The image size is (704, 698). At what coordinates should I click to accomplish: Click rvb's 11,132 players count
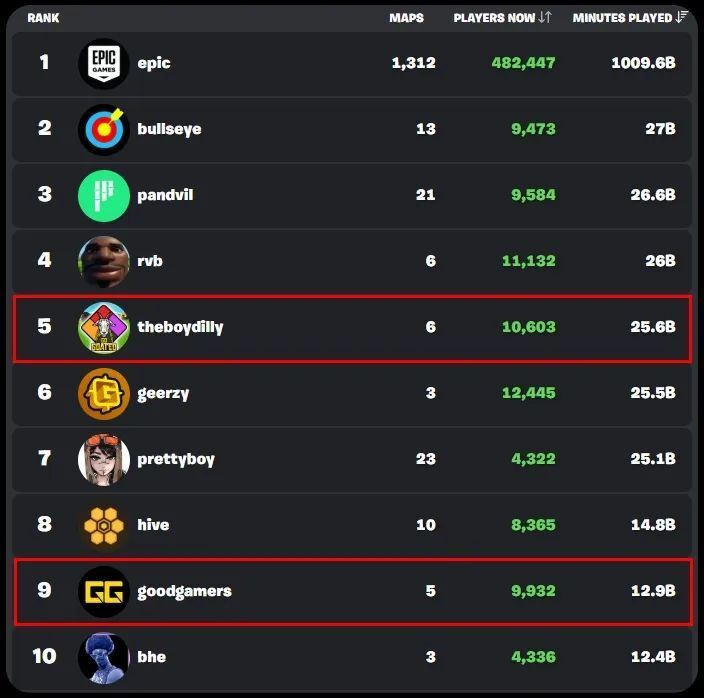coord(531,261)
